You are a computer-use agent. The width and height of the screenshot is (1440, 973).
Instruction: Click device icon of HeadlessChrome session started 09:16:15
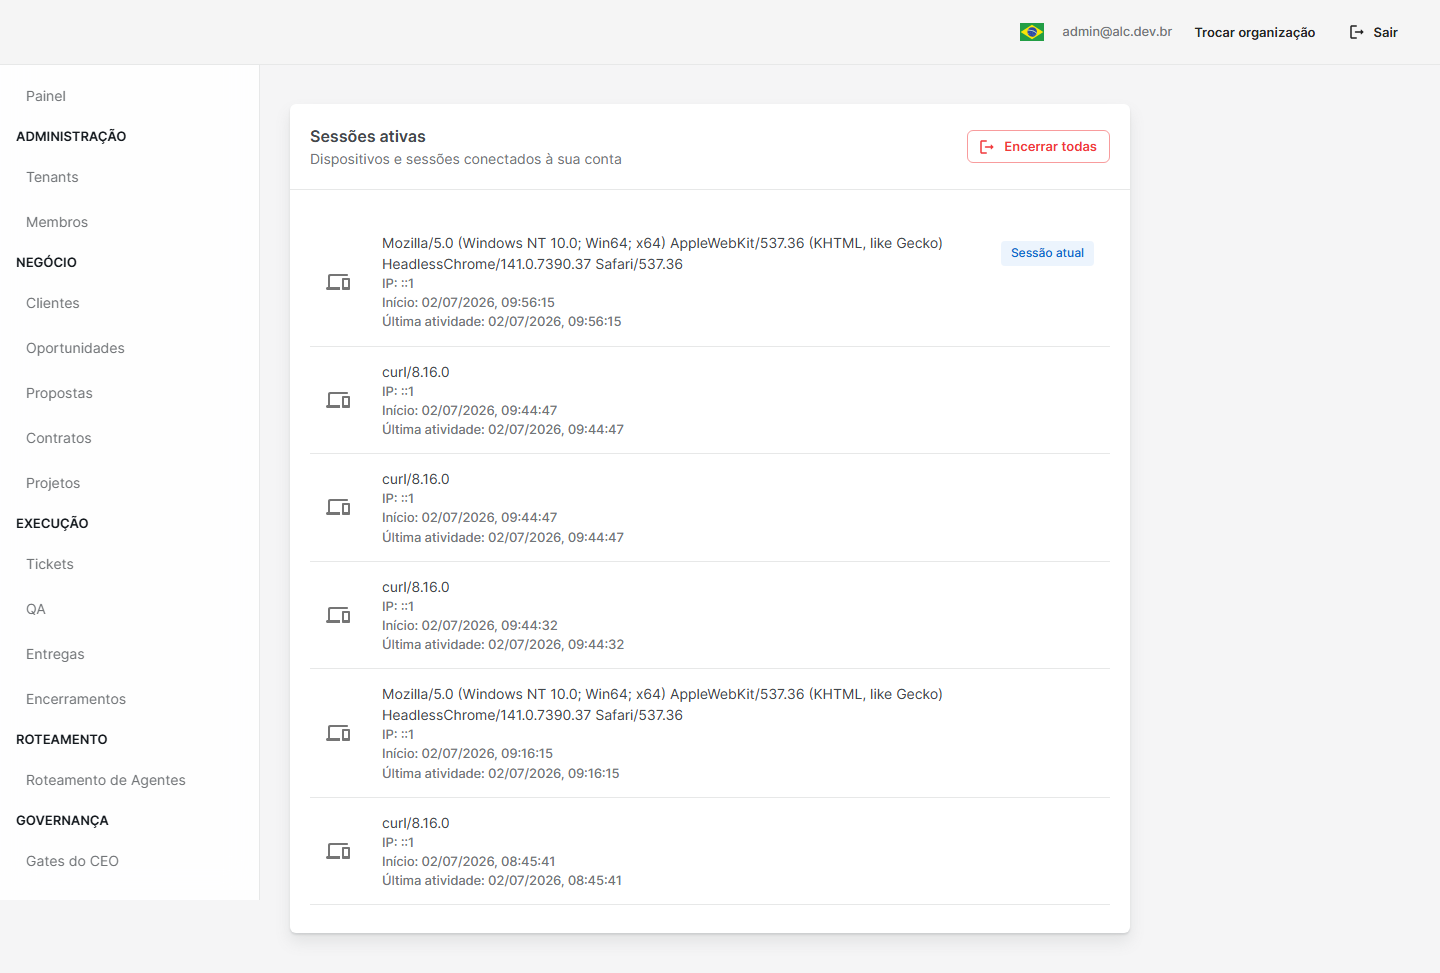click(338, 733)
